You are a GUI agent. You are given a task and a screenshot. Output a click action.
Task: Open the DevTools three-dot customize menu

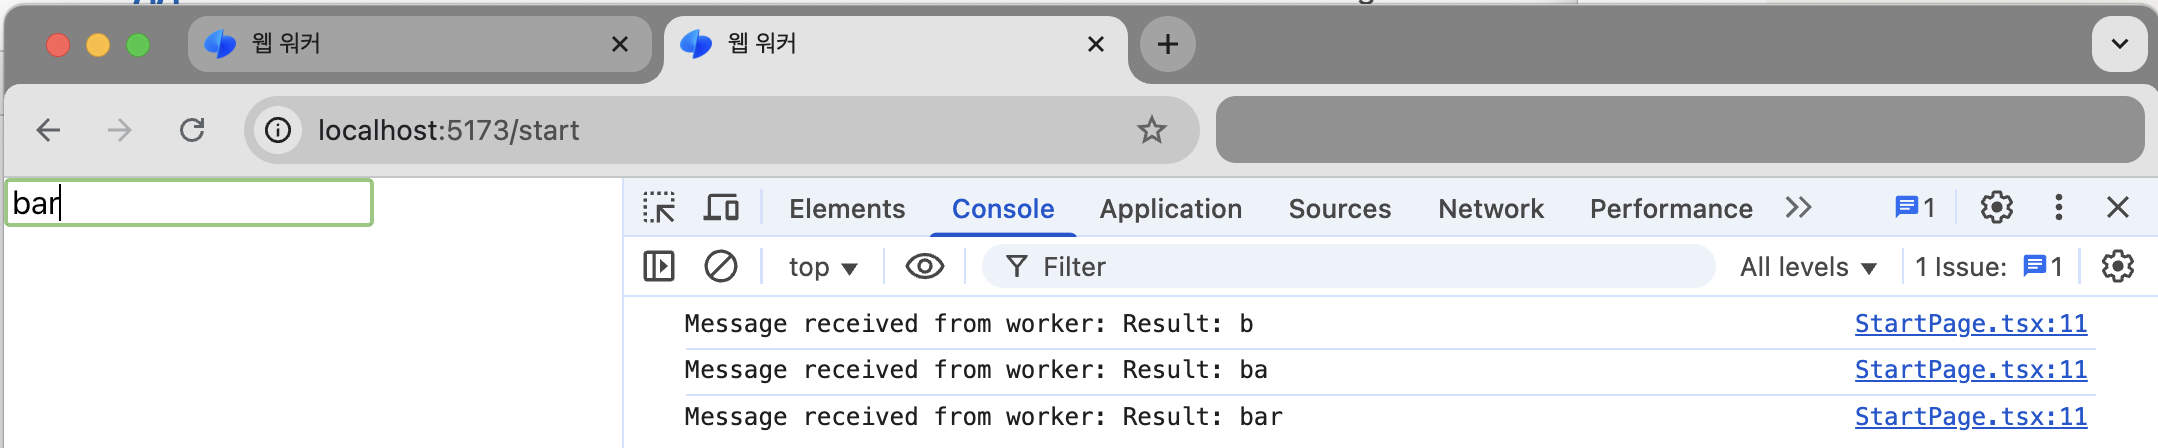(x=2058, y=208)
